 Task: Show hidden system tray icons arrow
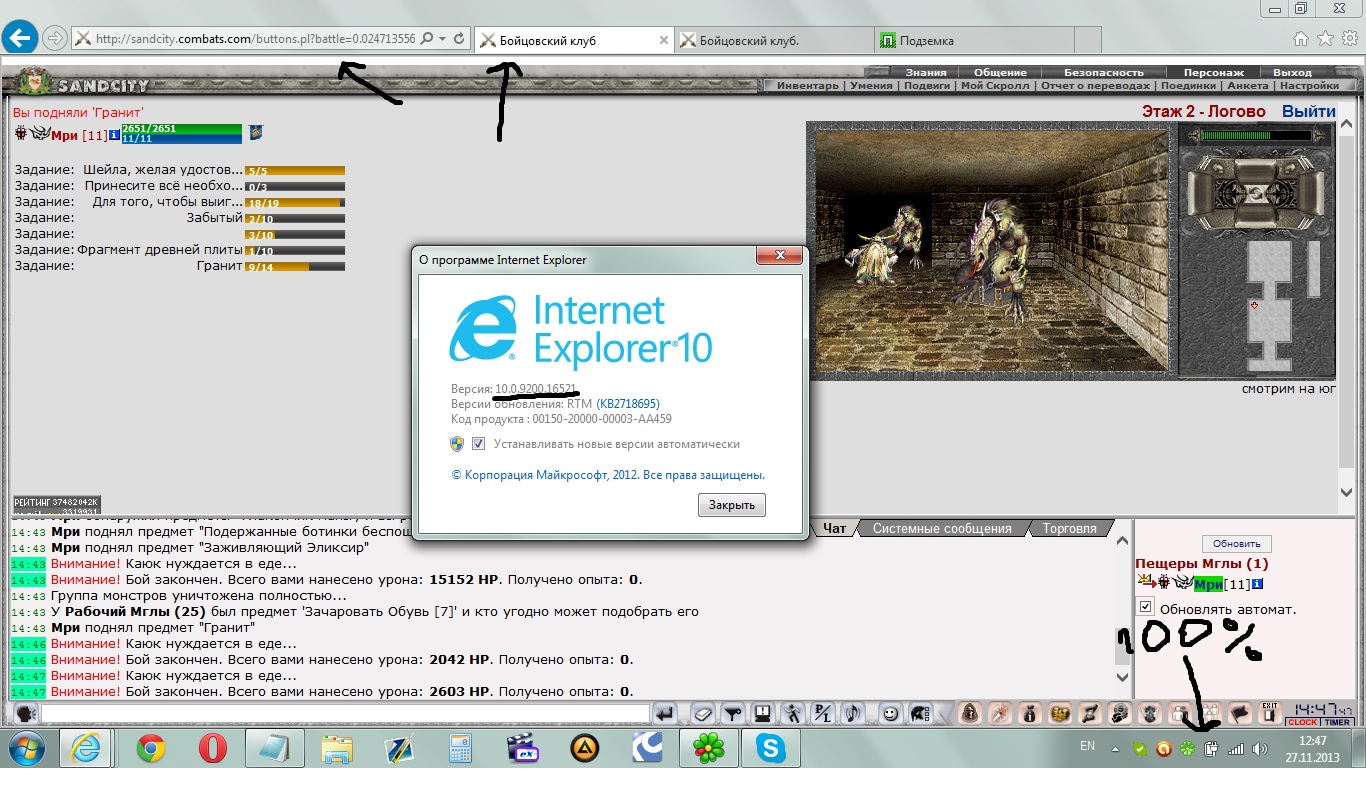click(1117, 748)
